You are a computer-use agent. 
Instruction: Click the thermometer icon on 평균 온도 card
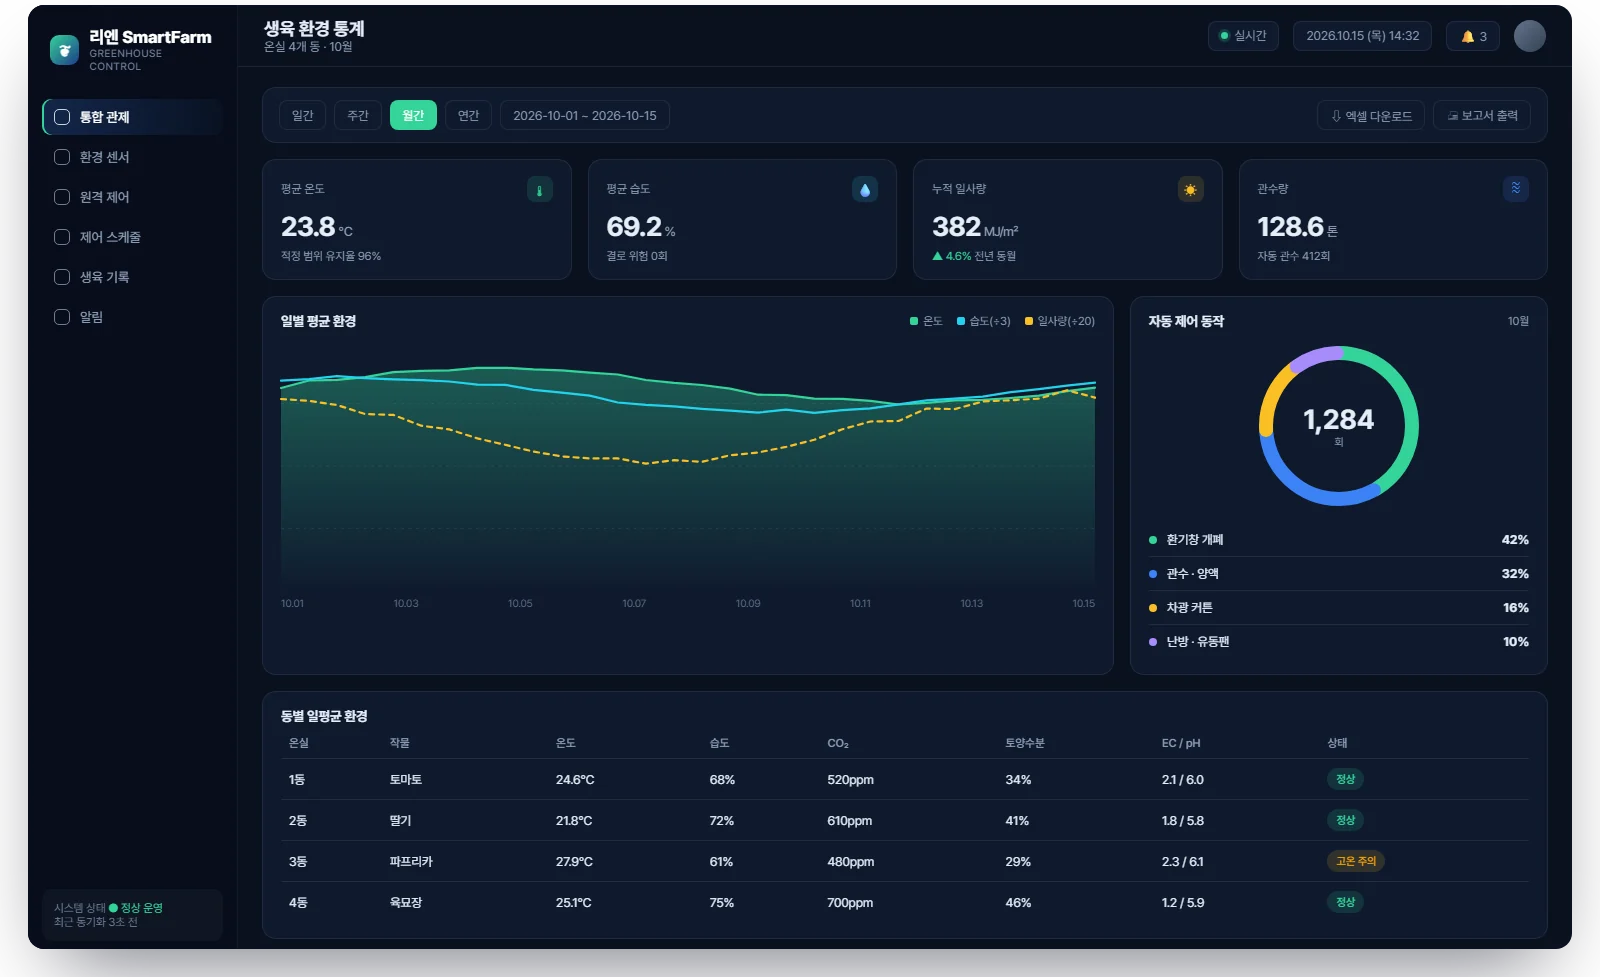tap(540, 189)
